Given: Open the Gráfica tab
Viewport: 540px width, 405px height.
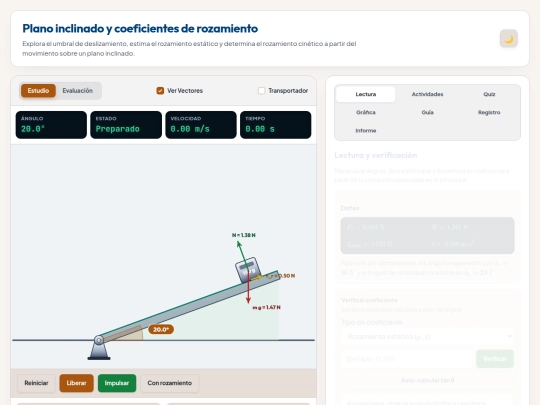Looking at the screenshot, I should click(366, 112).
